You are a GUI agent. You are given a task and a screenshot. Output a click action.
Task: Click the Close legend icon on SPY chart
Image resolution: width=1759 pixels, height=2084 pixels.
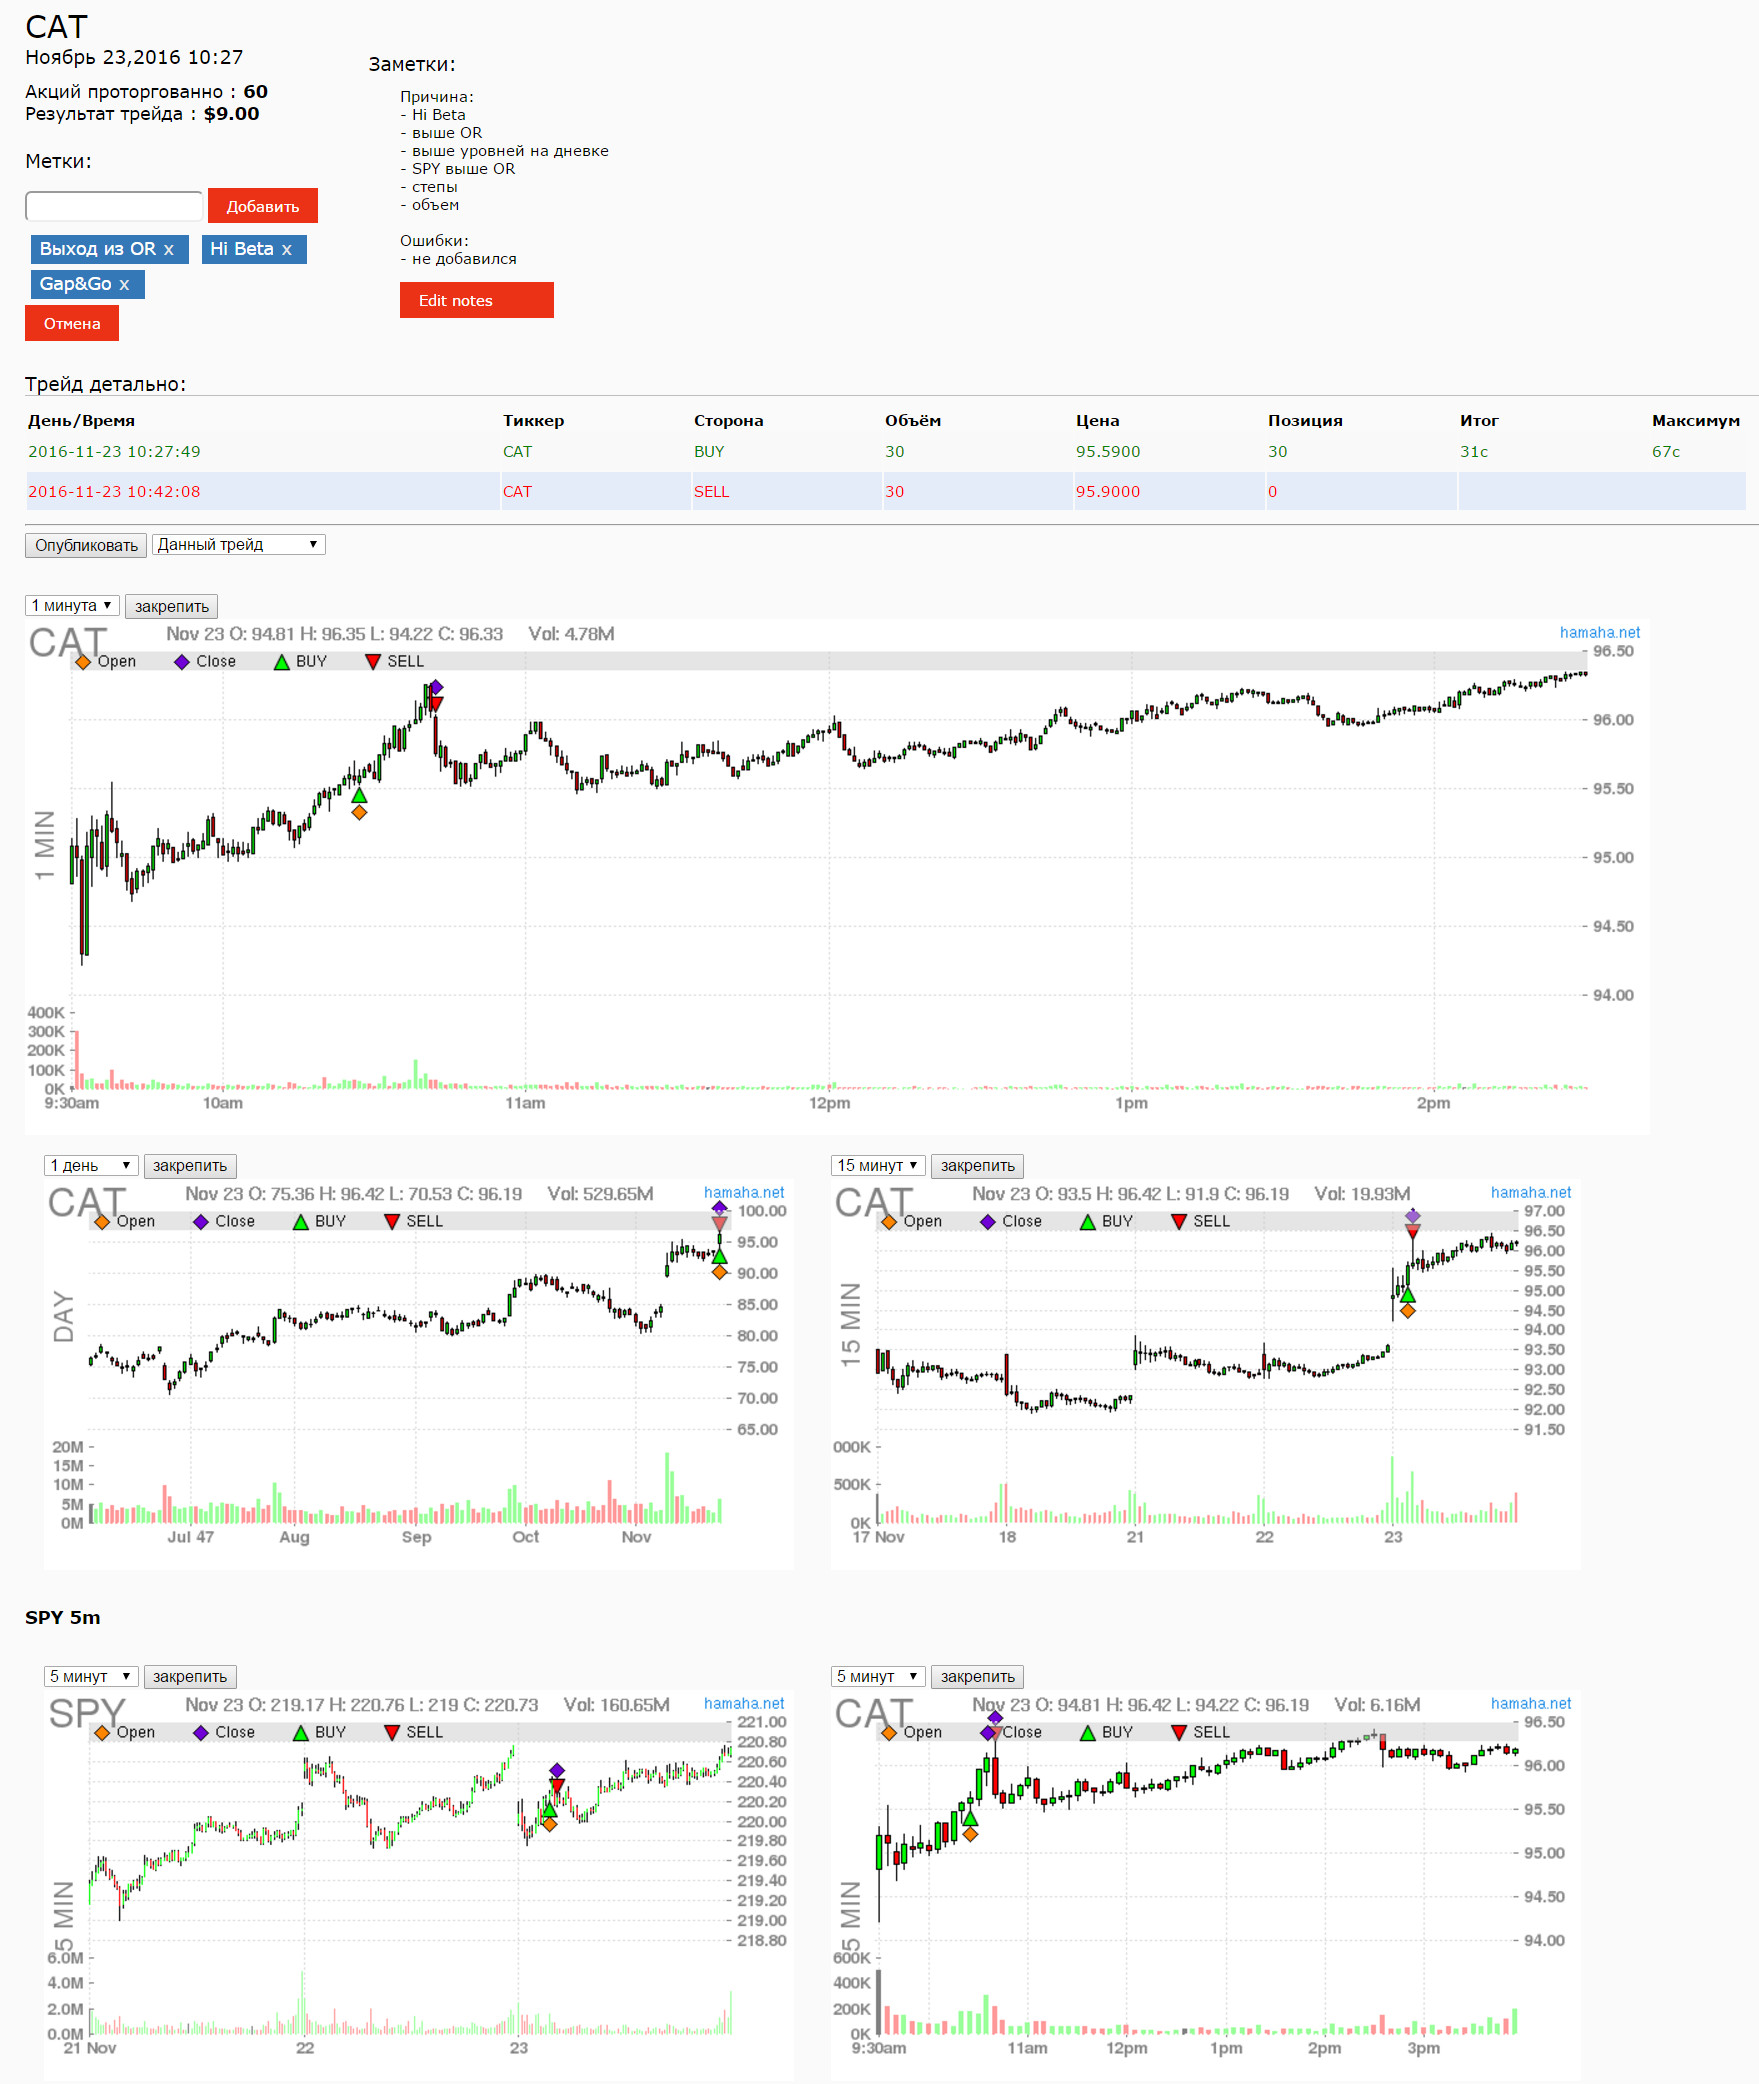click(x=200, y=1733)
